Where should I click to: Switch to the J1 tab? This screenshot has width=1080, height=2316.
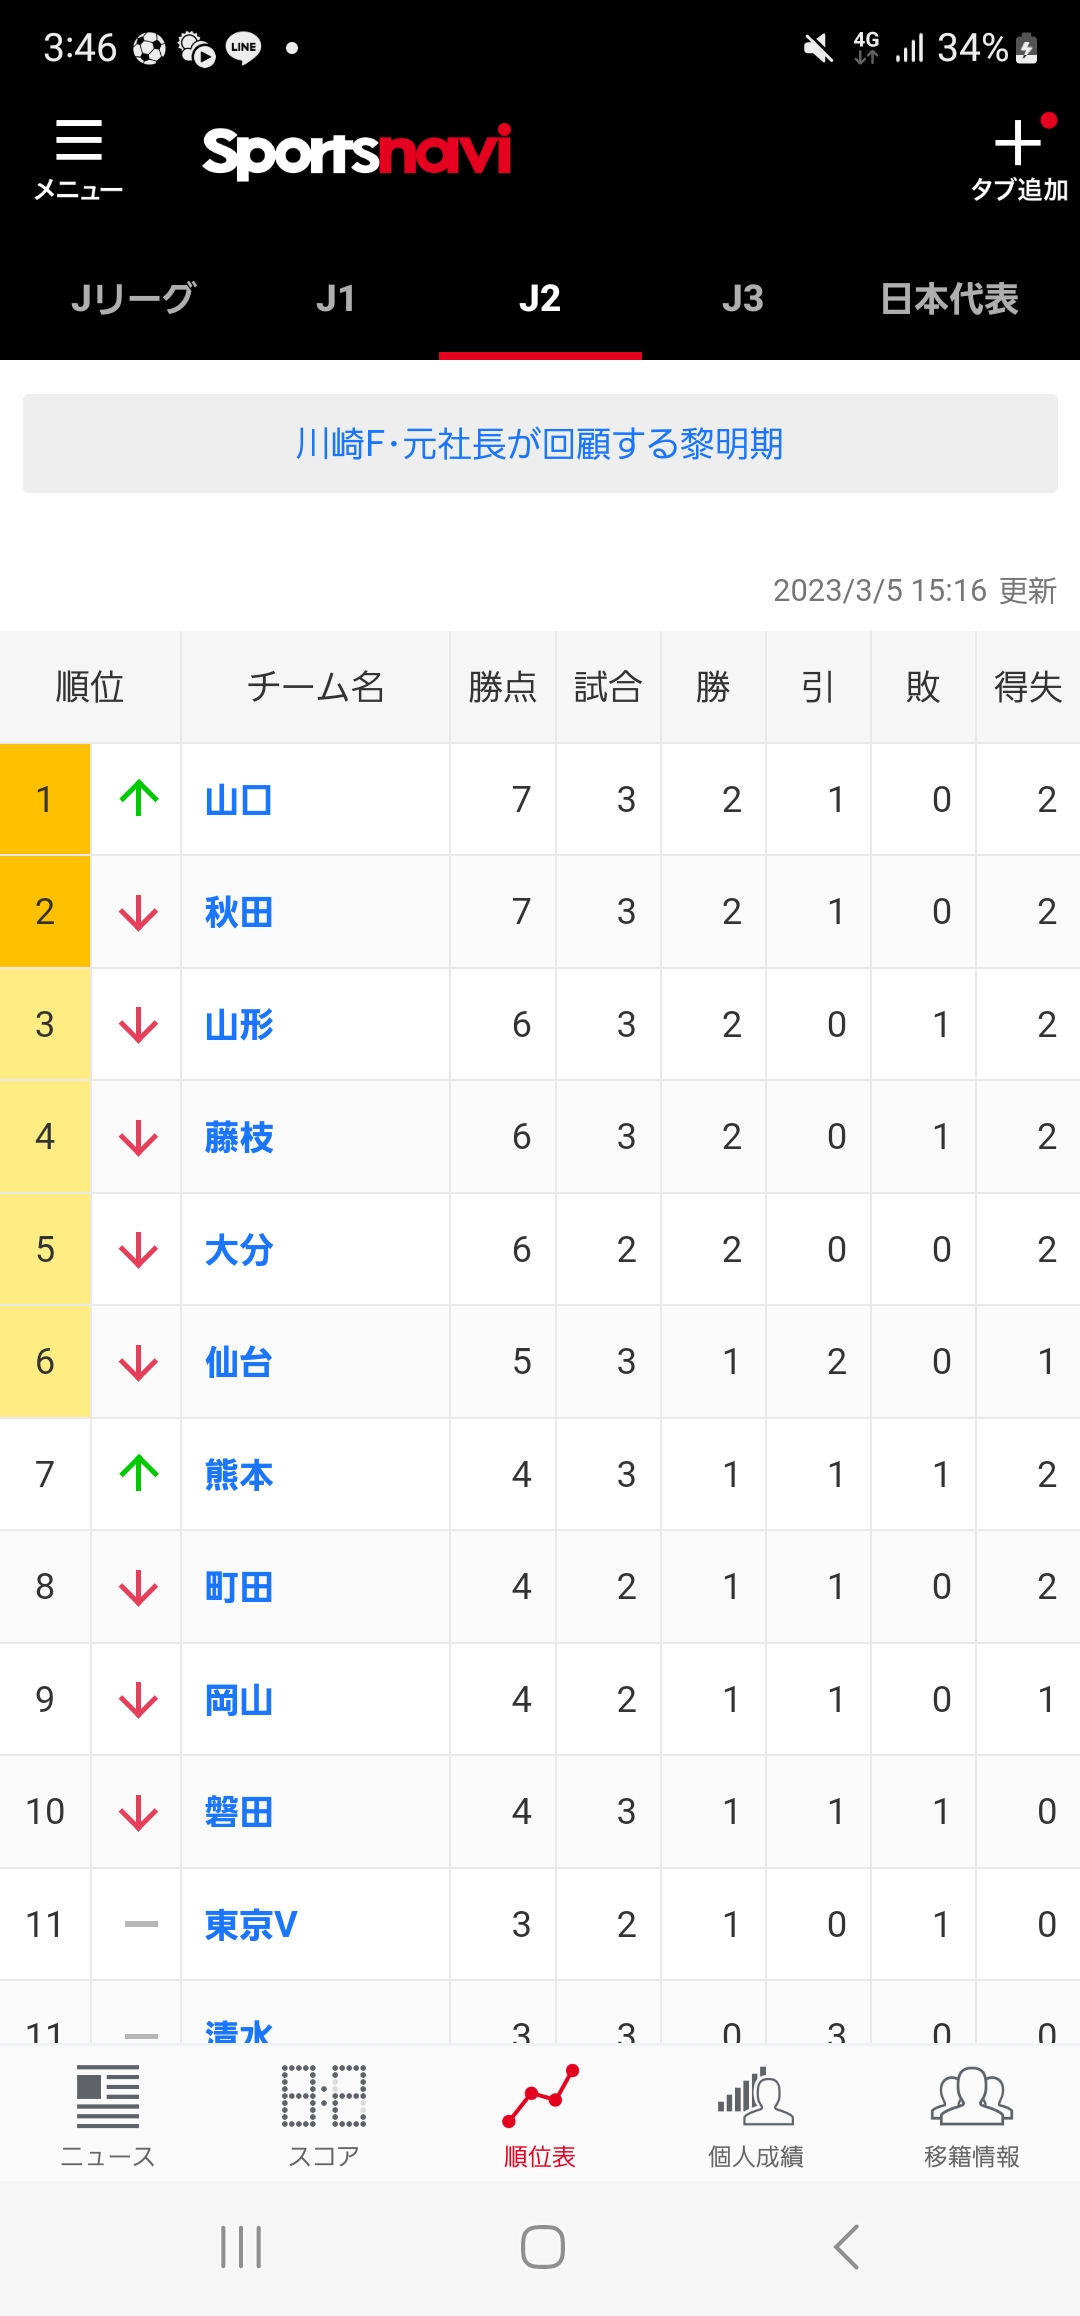coord(336,299)
